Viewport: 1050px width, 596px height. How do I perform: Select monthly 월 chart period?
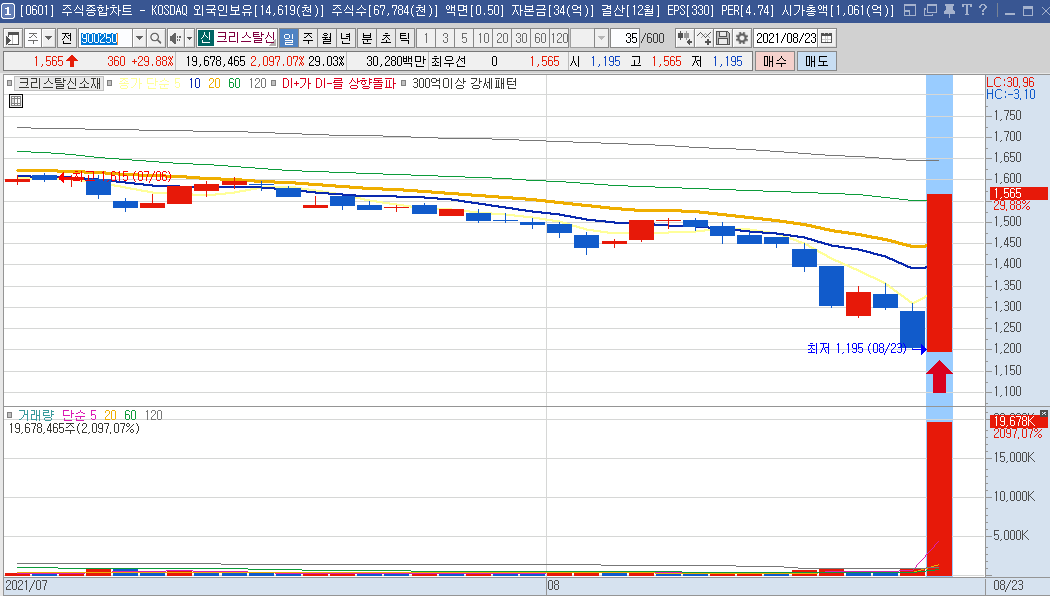coord(326,38)
